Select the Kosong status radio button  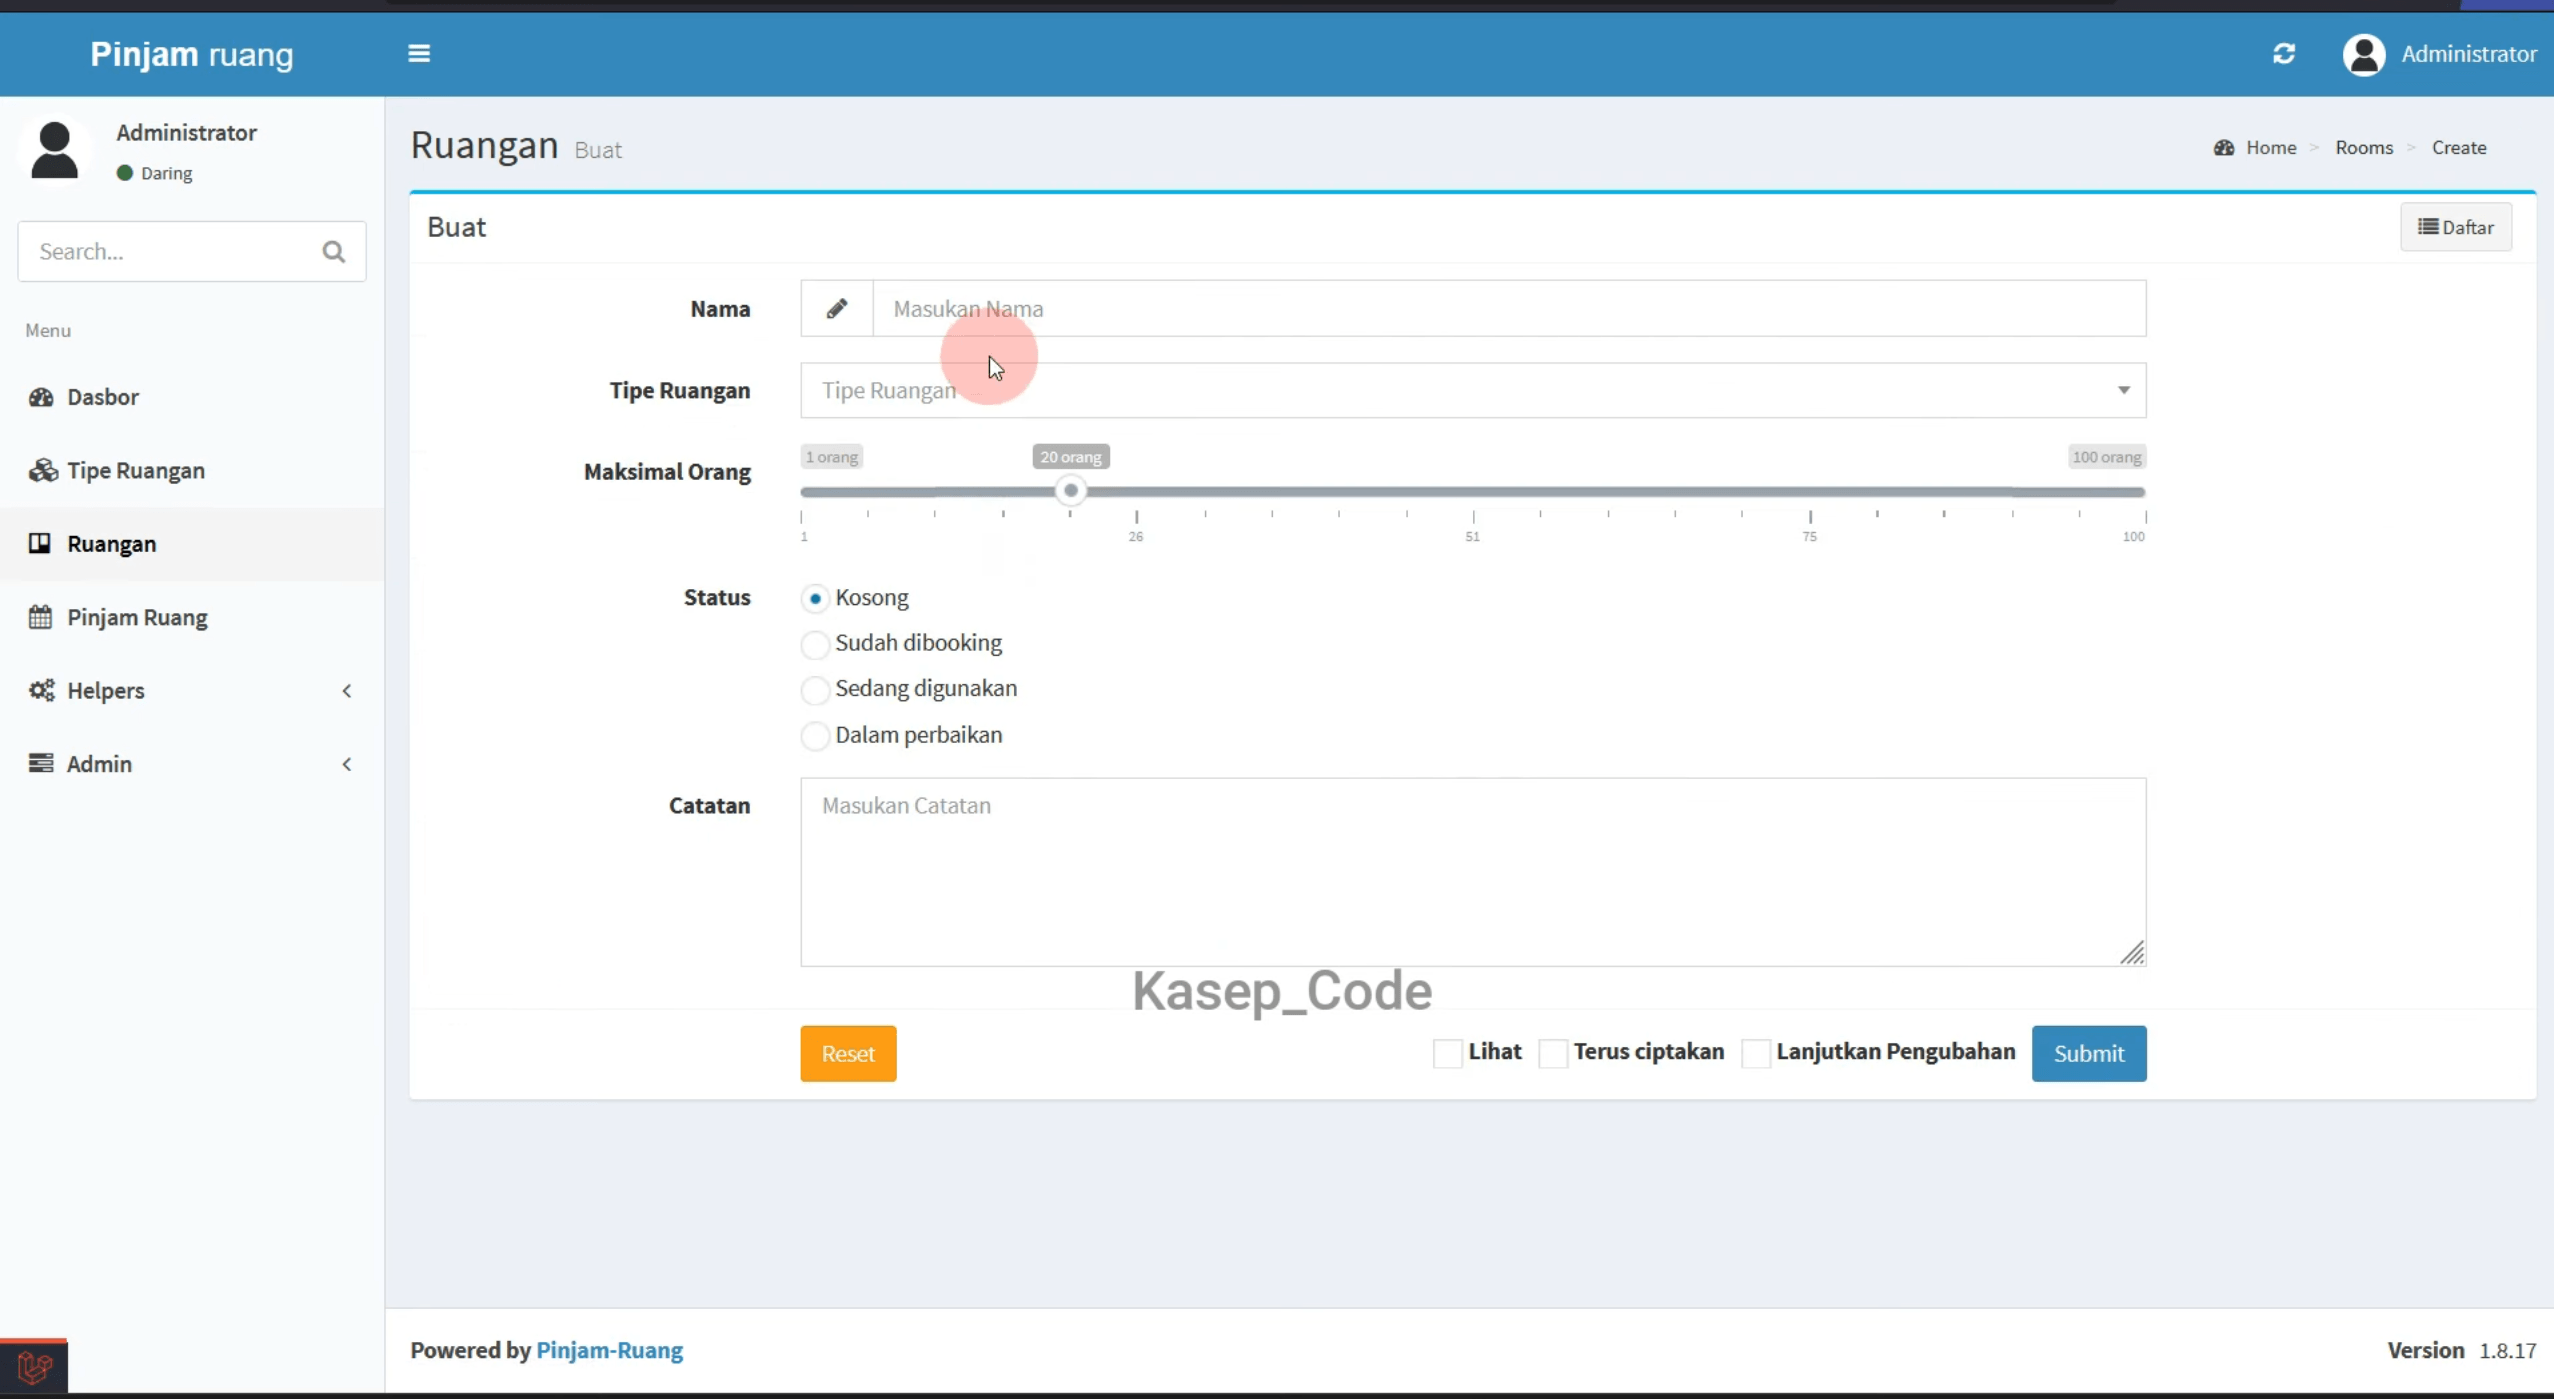click(815, 598)
